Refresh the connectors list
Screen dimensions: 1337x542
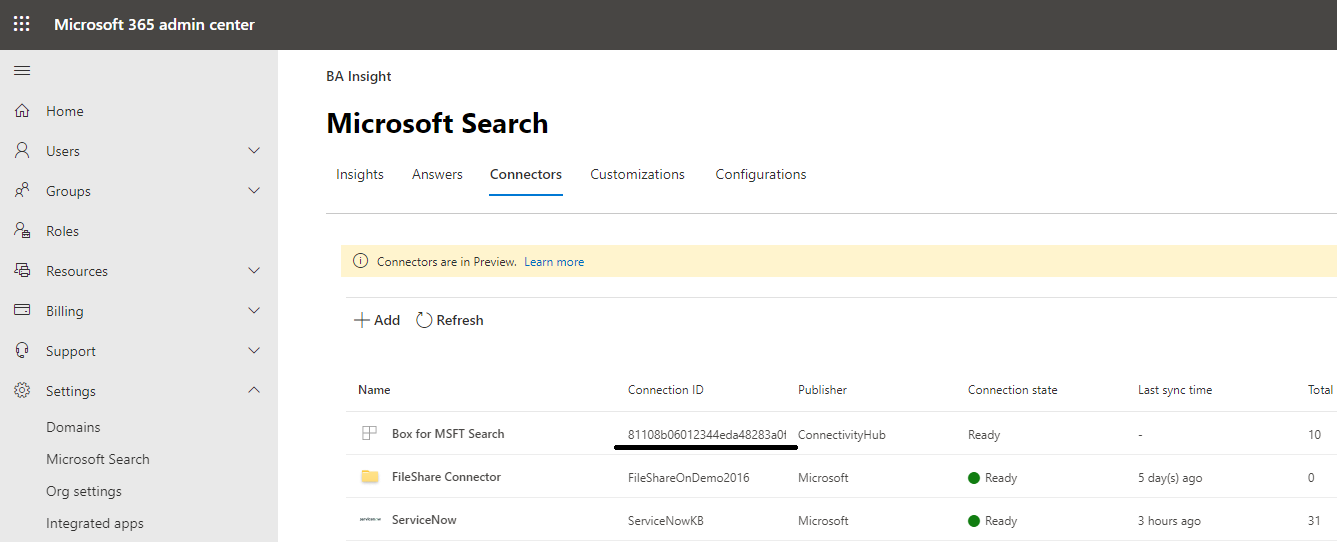tap(450, 320)
